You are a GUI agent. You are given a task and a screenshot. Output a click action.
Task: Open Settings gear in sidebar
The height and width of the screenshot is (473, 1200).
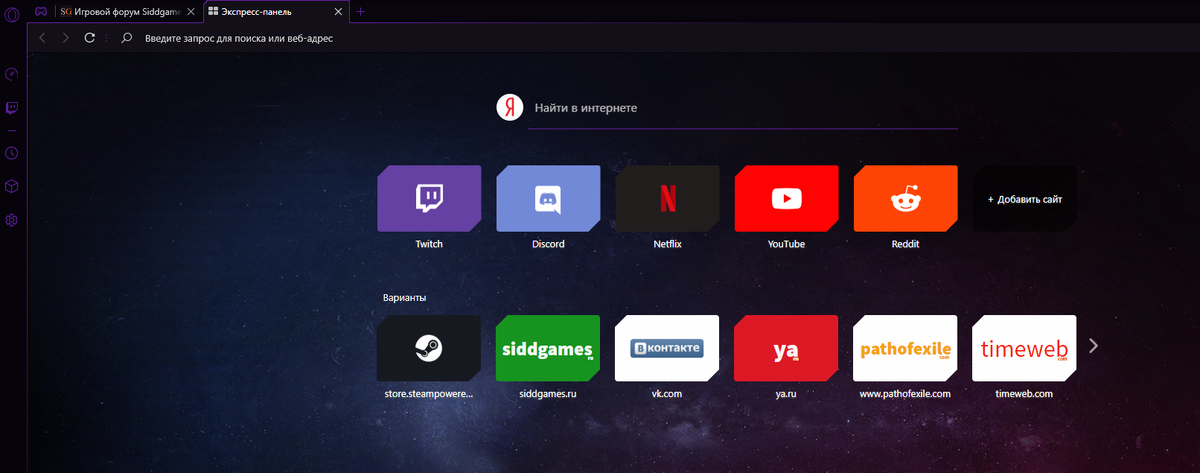pos(12,220)
